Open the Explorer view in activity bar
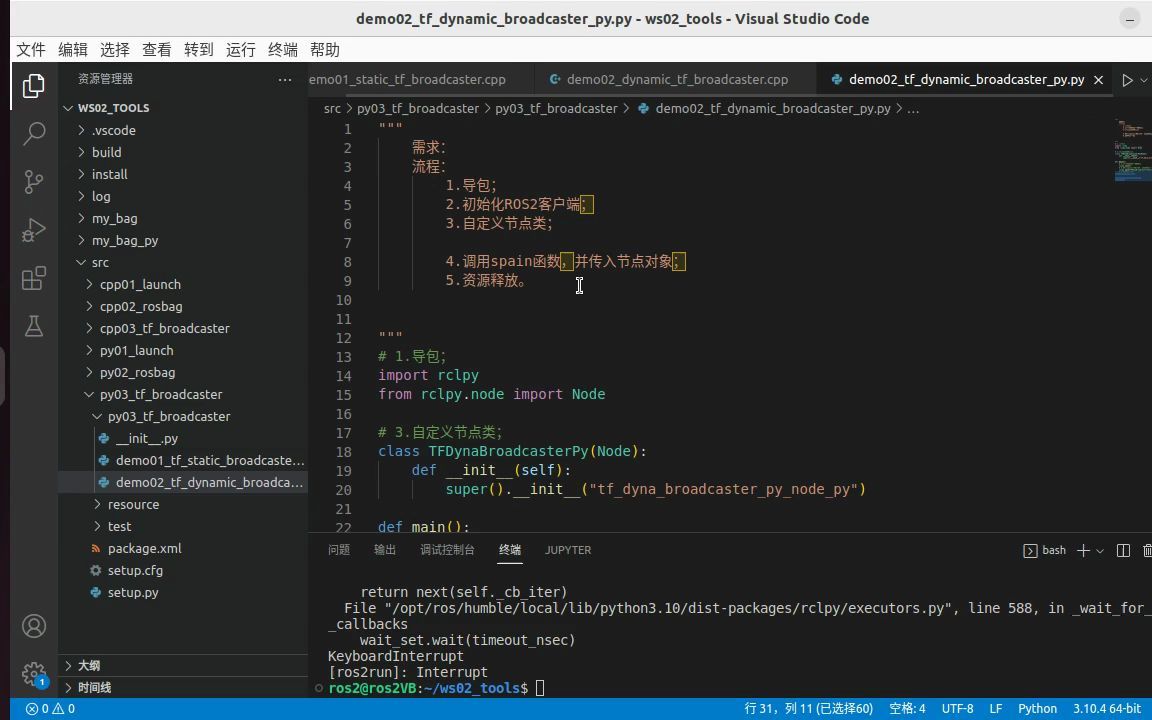 tap(34, 86)
